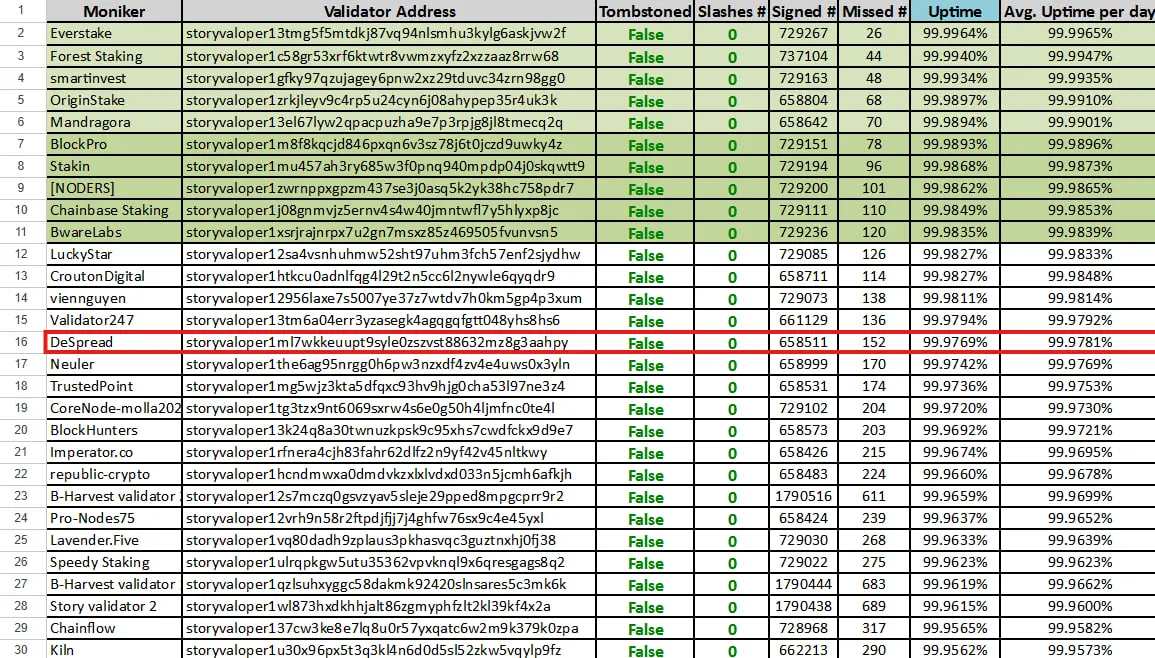Screen dimensions: 1155x658
Task: Click the Pro-Nodes75 cell
Action: (x=113, y=518)
